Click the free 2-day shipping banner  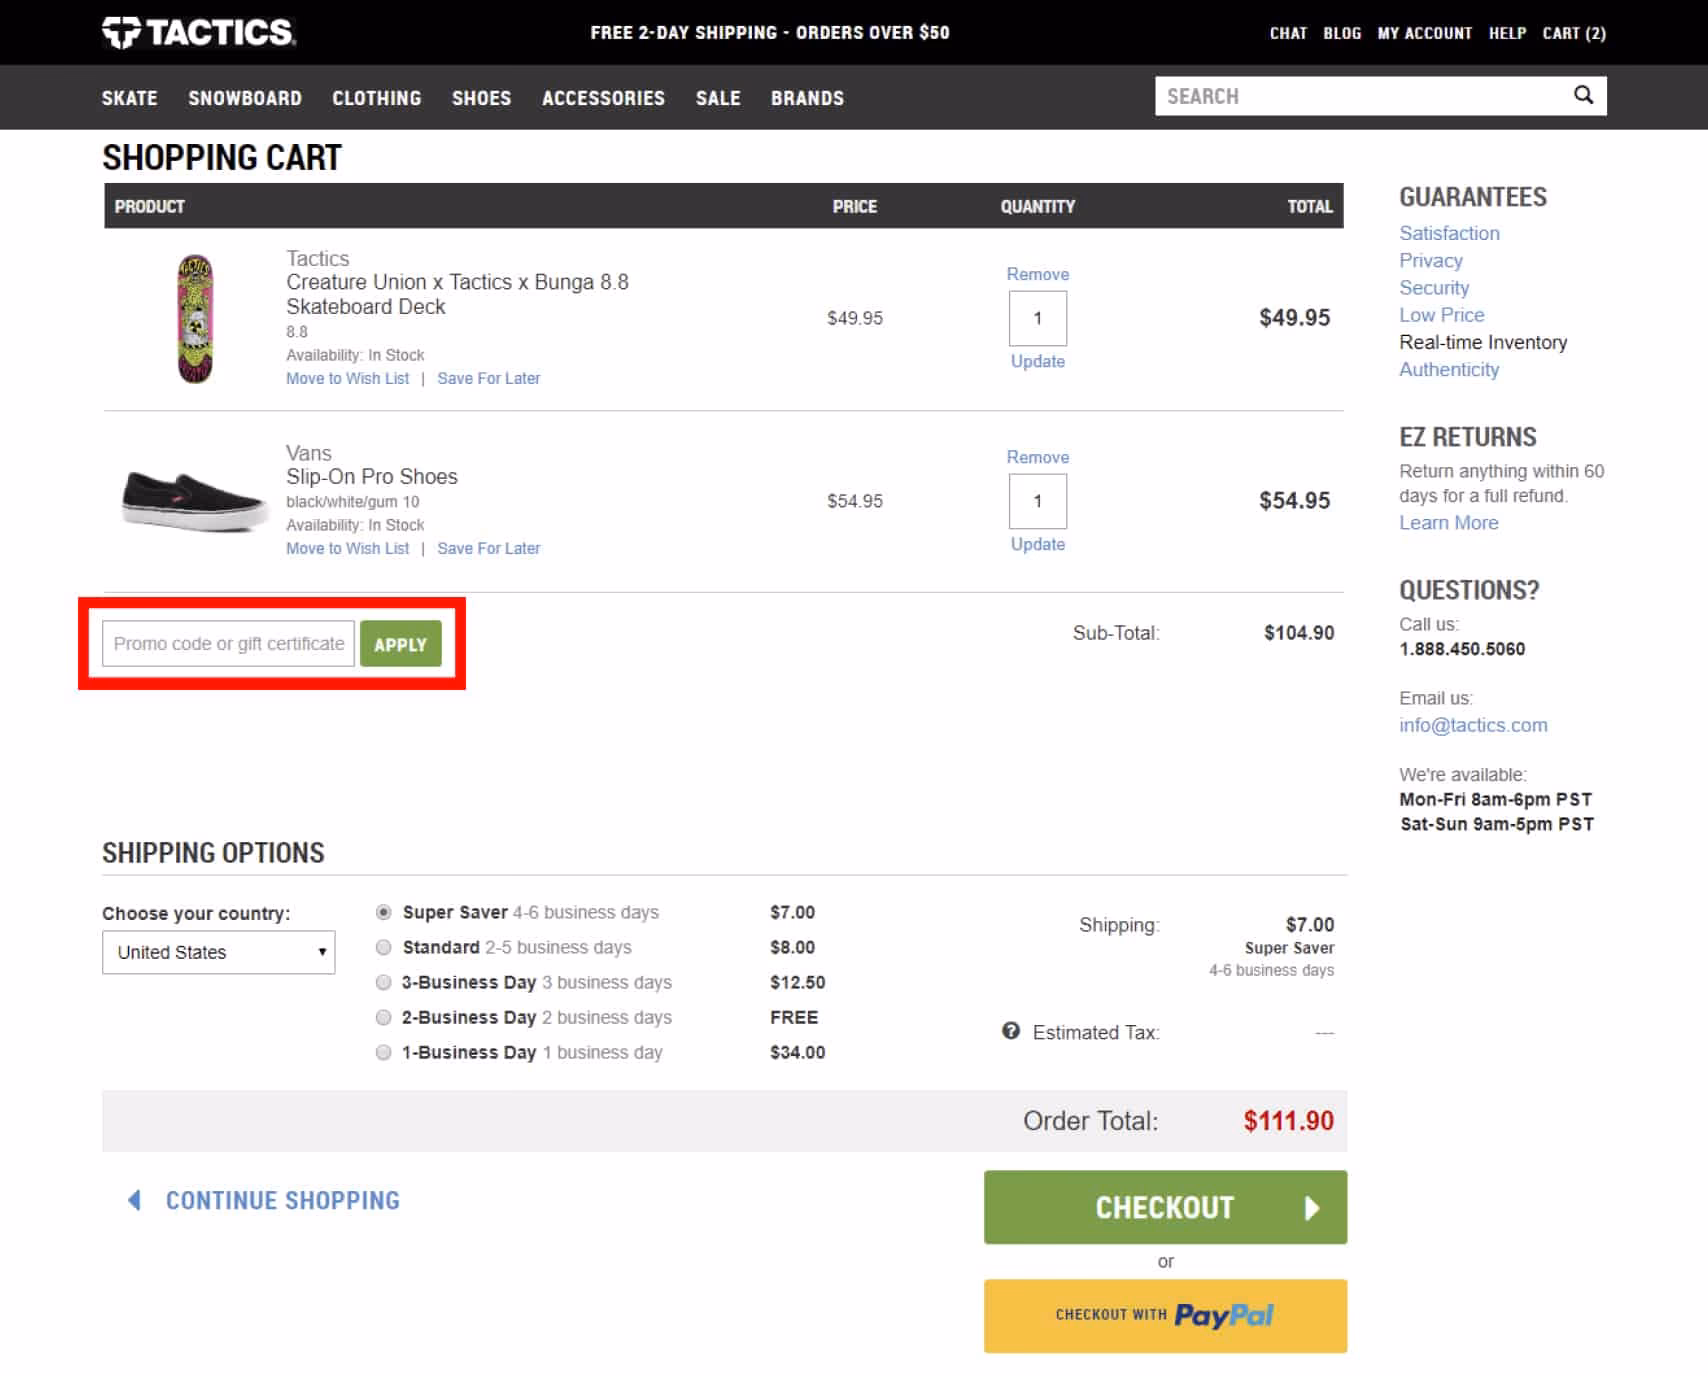tap(769, 33)
